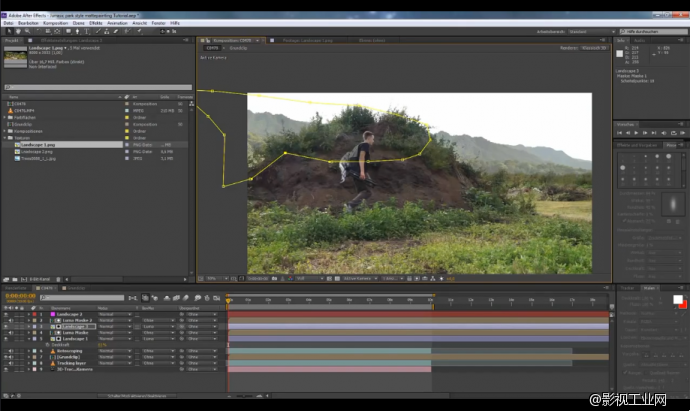Click the draft 3D icon in timeline
Screen dimensions: 690x411
[x=154, y=298]
